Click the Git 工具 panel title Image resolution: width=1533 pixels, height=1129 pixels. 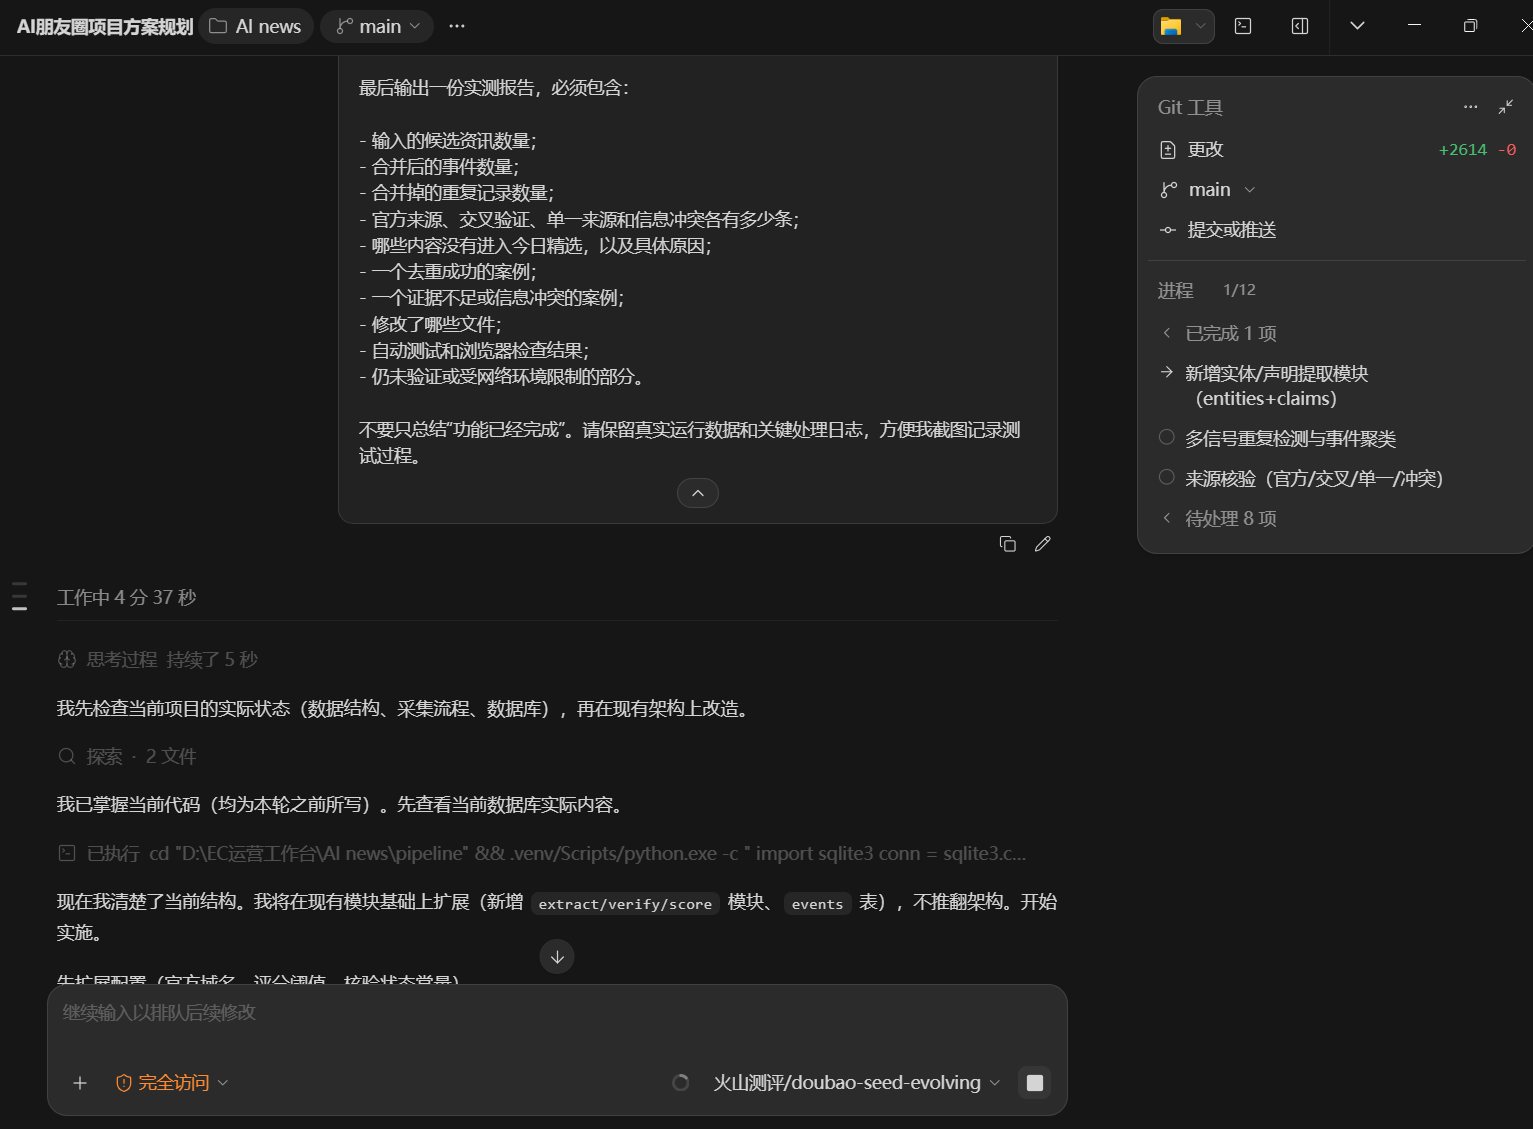tap(1190, 107)
